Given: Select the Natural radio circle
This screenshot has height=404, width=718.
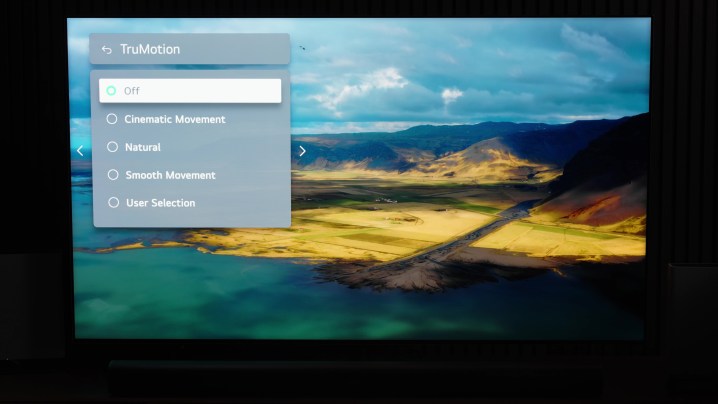Looking at the screenshot, I should point(112,147).
